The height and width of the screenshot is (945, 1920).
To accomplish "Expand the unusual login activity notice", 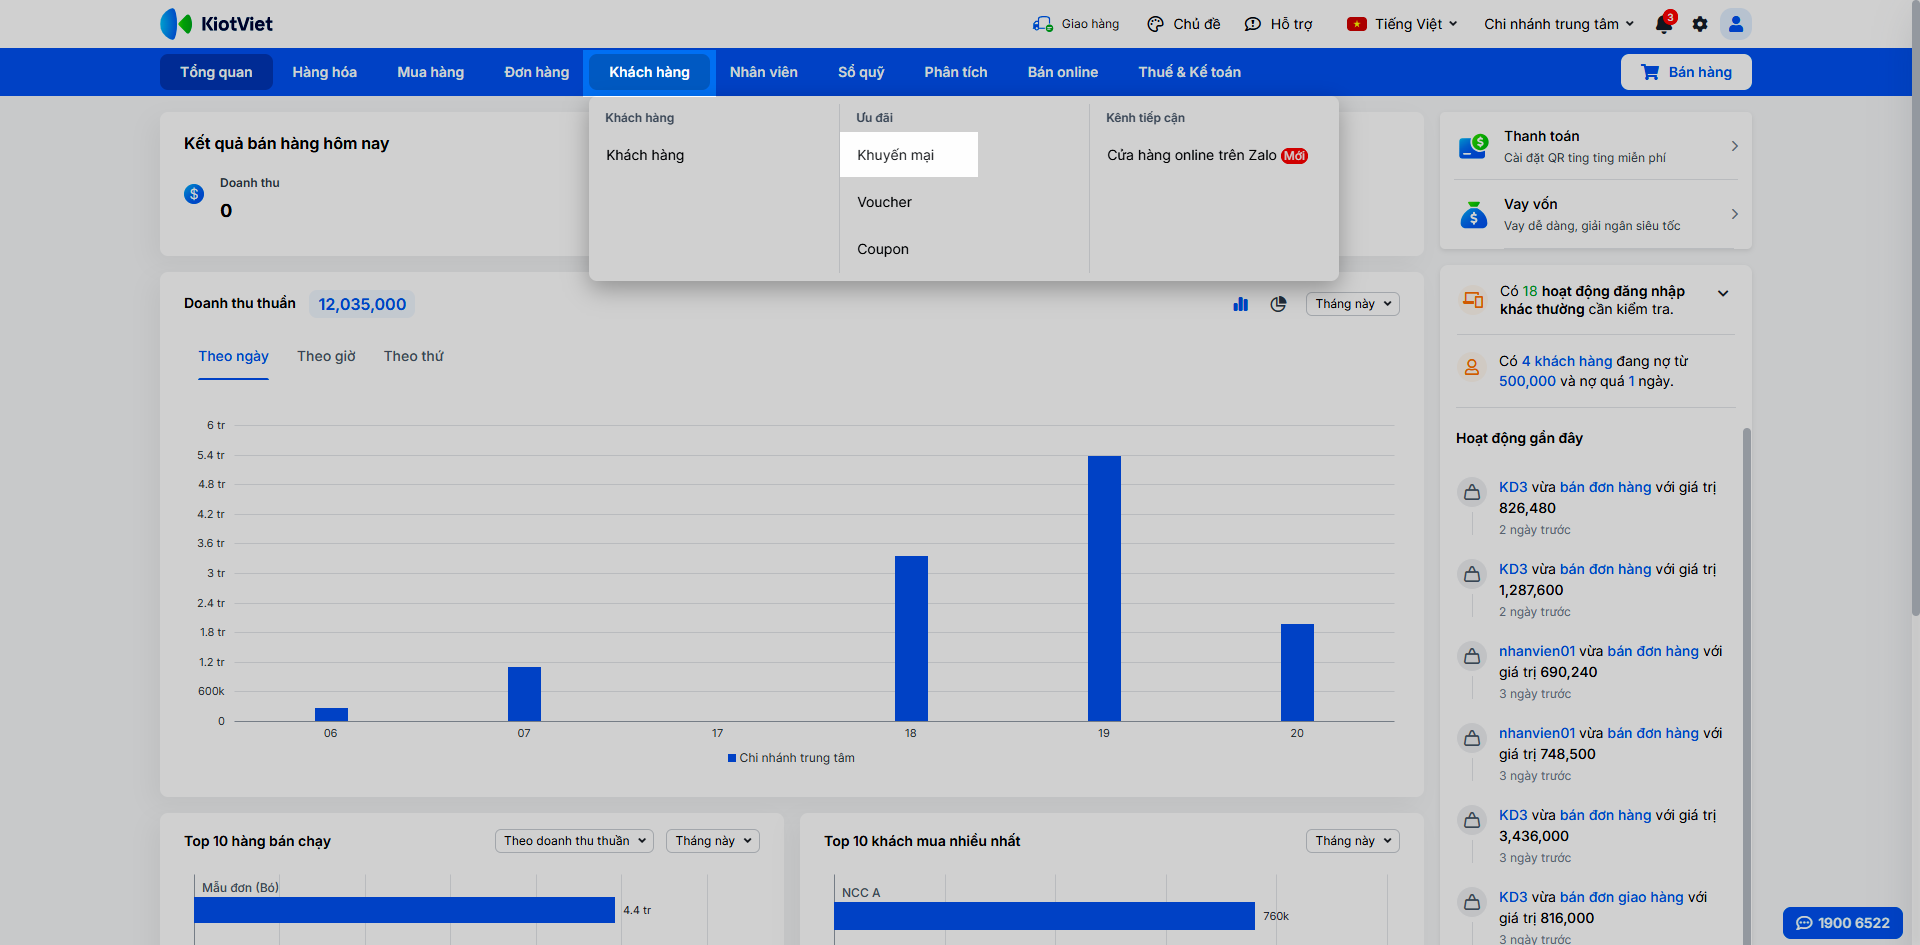I will [x=1723, y=293].
